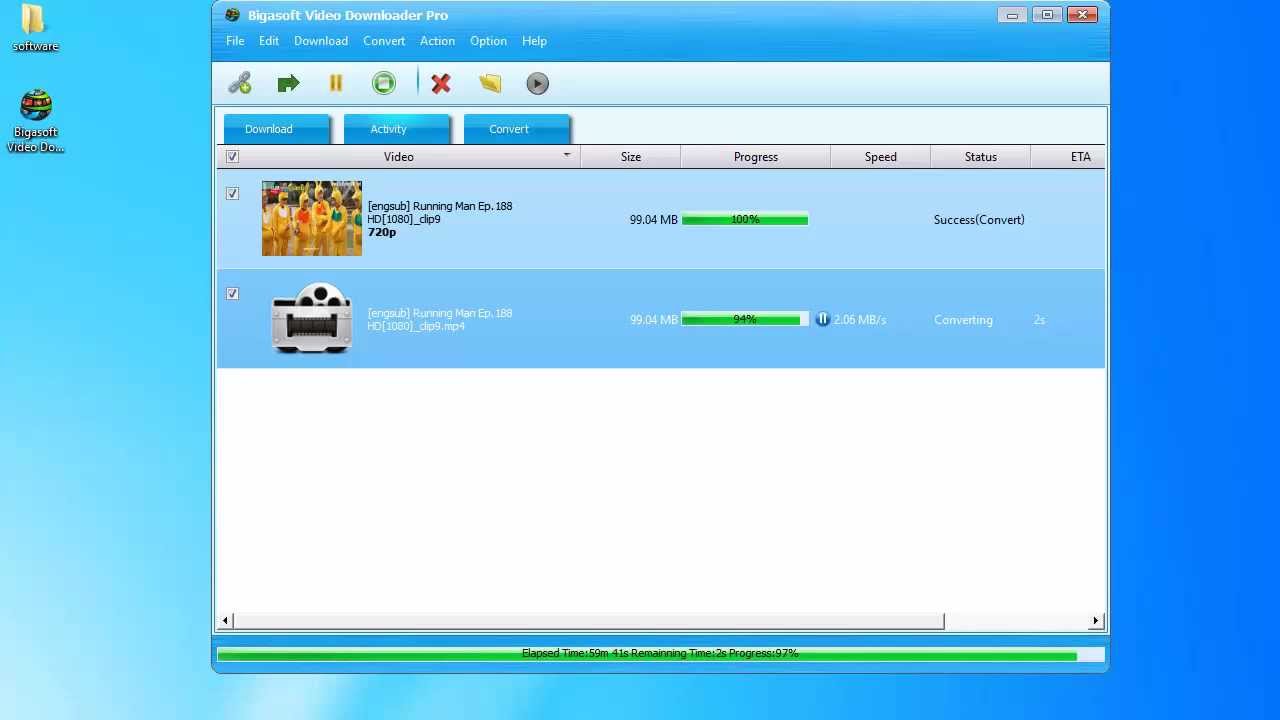Click the first row 99.04 MB size
The width and height of the screenshot is (1280, 720).
point(653,220)
